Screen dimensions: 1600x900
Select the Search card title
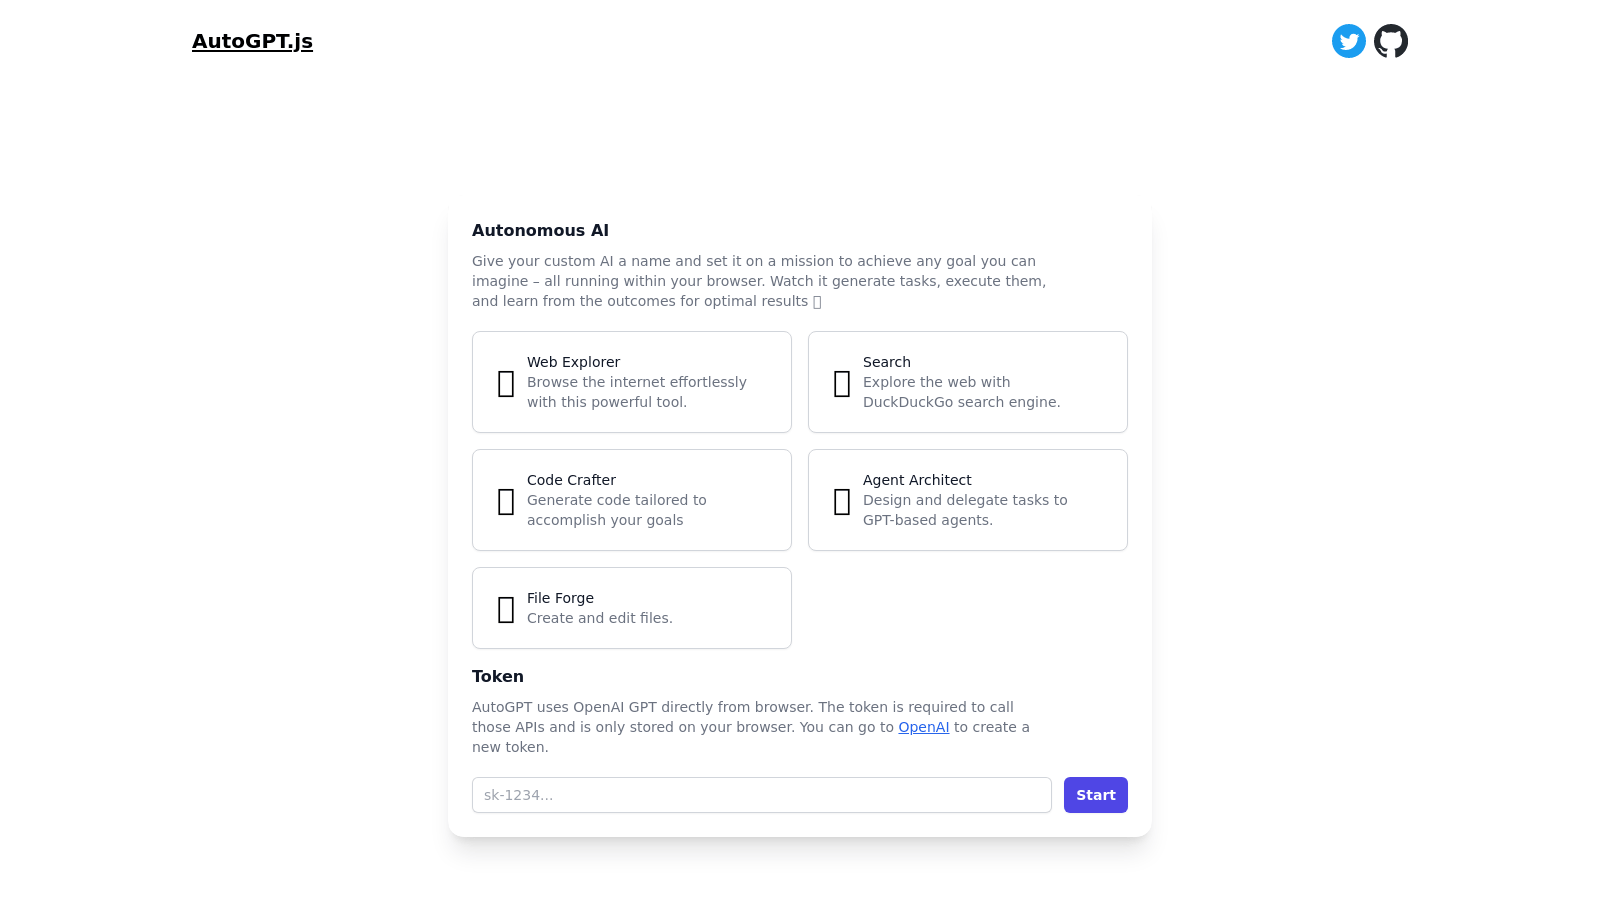pos(886,362)
